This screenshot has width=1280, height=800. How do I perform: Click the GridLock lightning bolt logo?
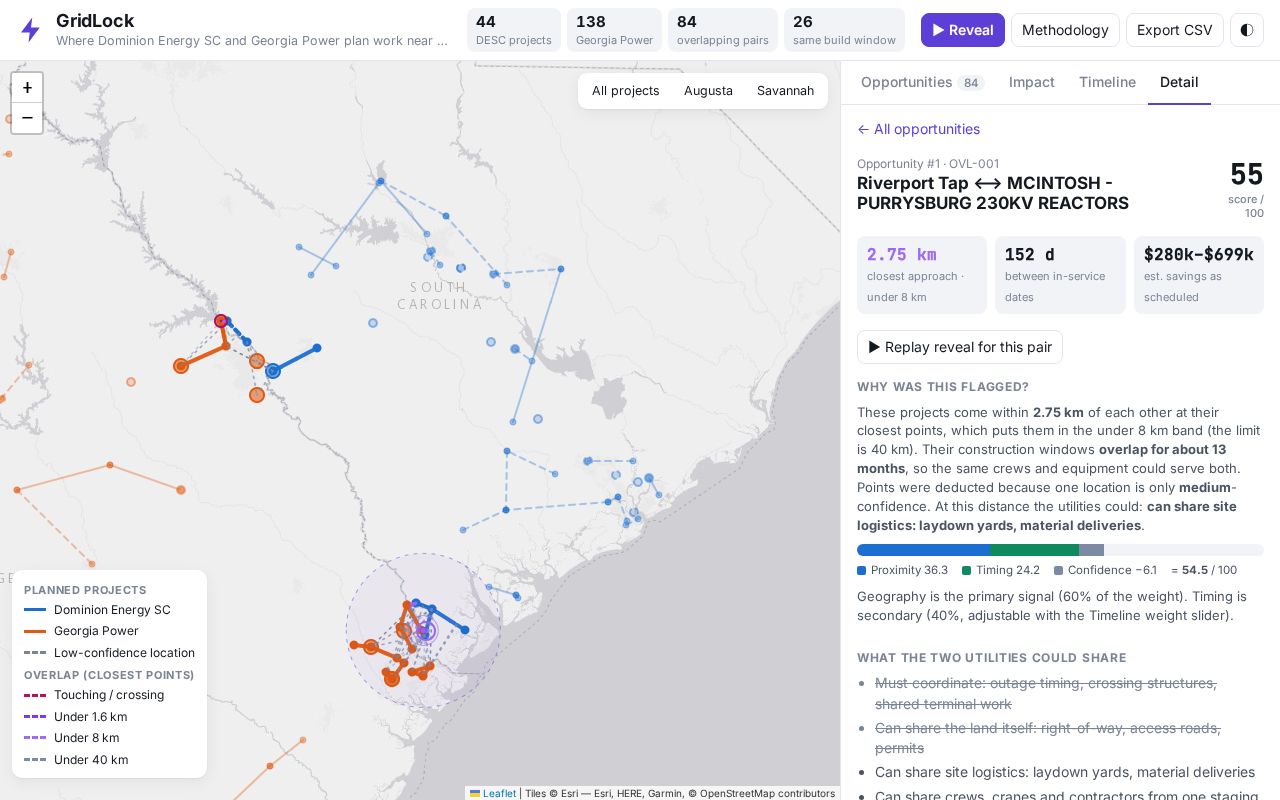click(31, 30)
